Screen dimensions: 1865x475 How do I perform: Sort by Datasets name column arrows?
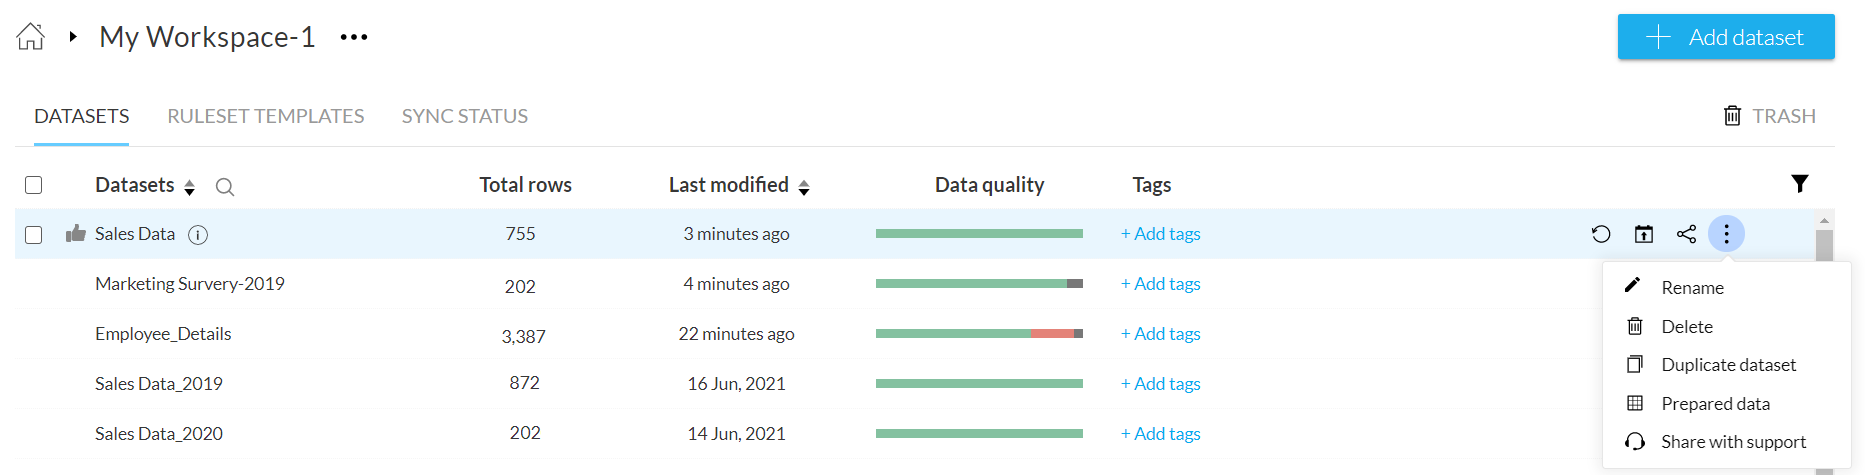[189, 187]
